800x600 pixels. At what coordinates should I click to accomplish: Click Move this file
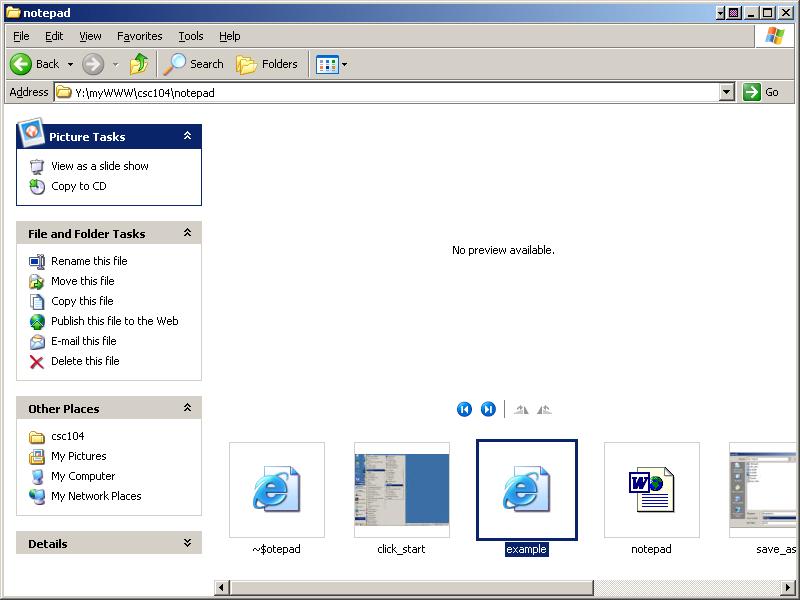tap(83, 281)
